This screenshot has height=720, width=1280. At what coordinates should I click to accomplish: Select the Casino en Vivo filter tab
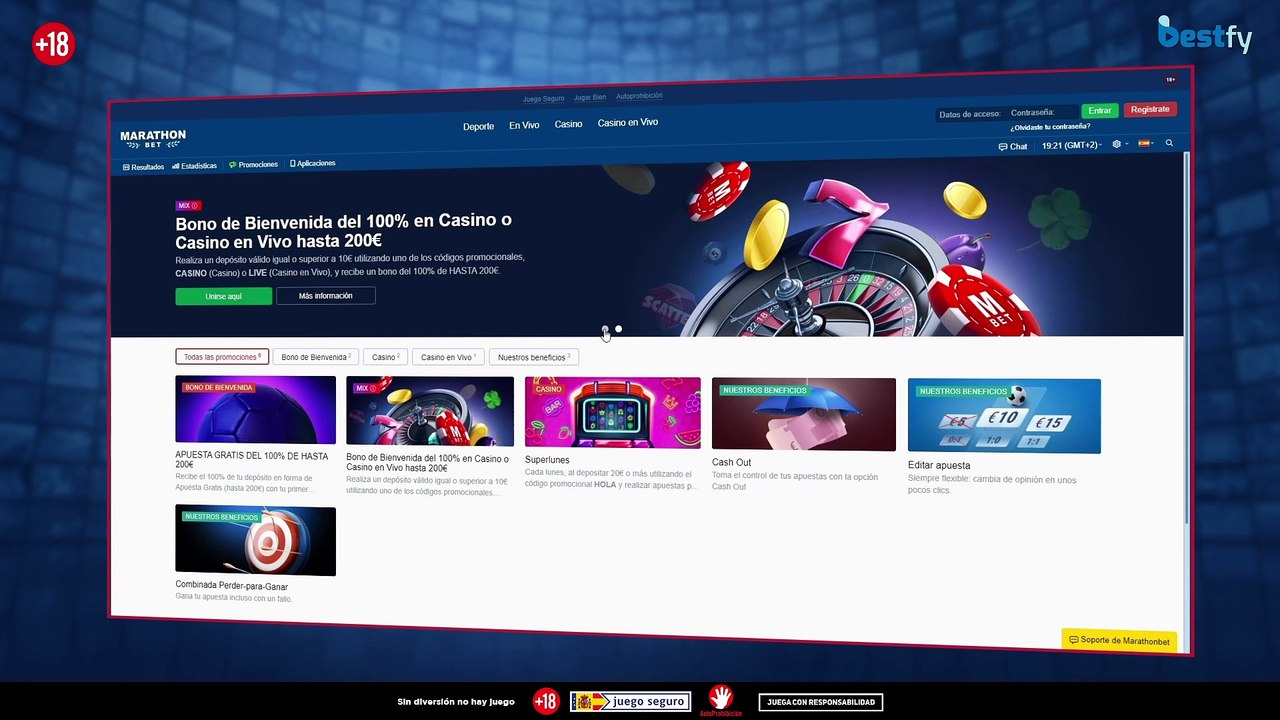(448, 357)
